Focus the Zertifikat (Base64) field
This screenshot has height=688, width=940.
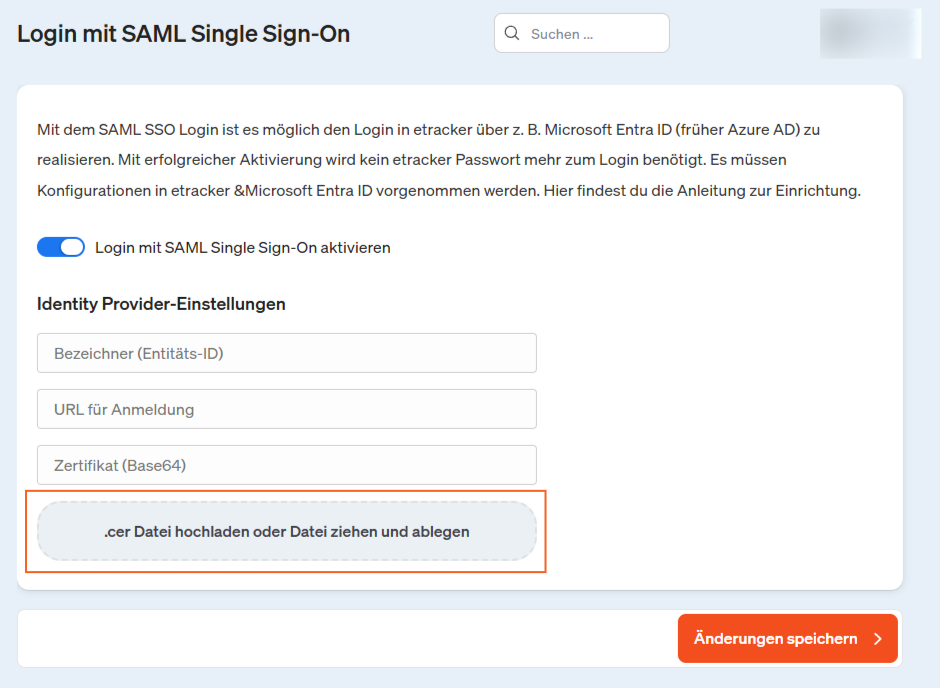pos(286,465)
